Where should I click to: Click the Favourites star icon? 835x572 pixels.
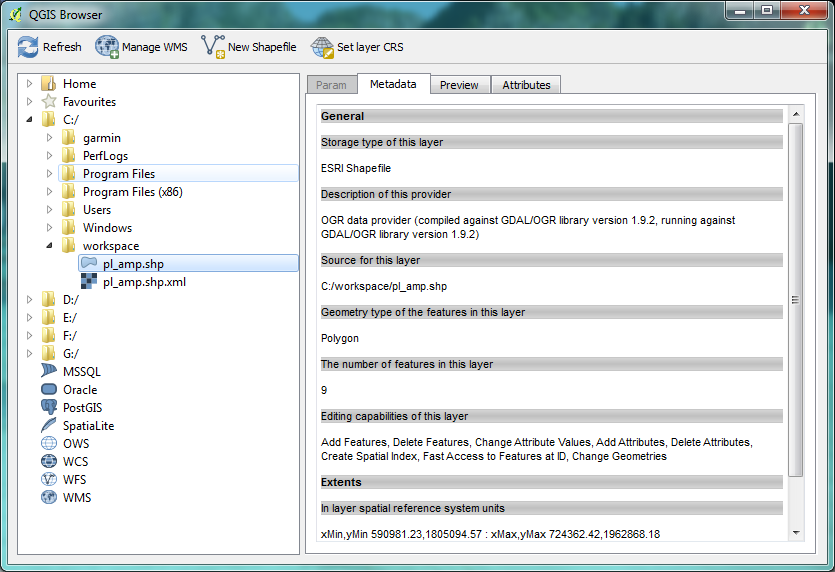(x=48, y=101)
